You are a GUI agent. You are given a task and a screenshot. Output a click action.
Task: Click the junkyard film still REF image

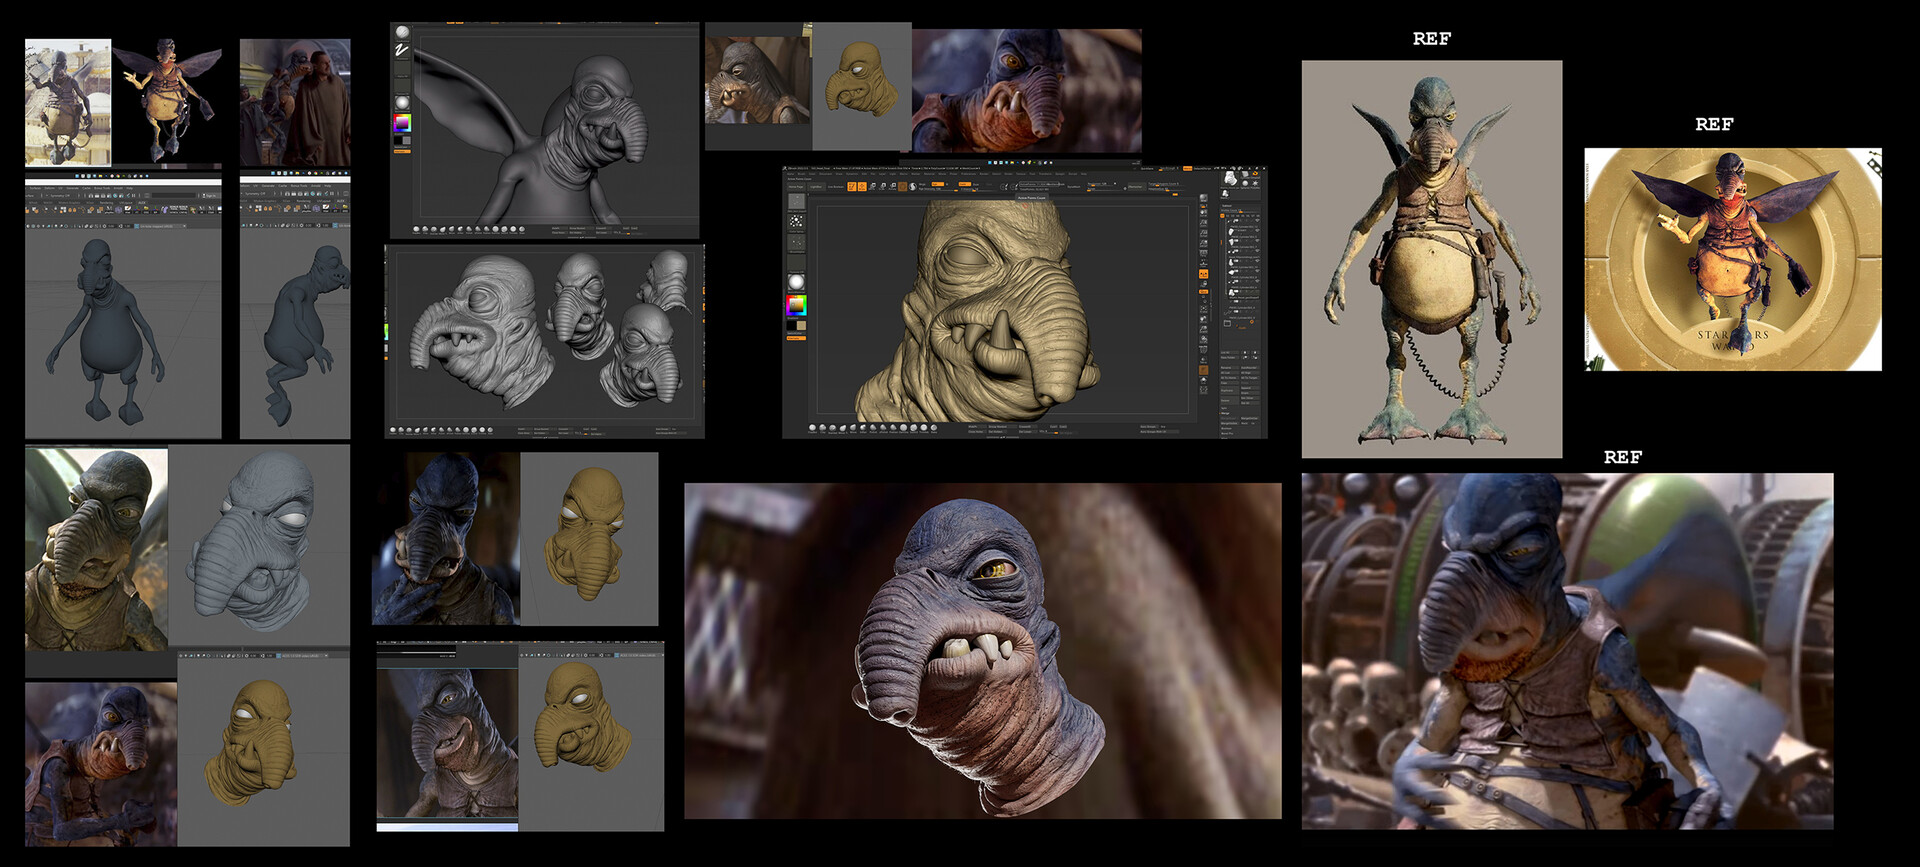(1567, 651)
